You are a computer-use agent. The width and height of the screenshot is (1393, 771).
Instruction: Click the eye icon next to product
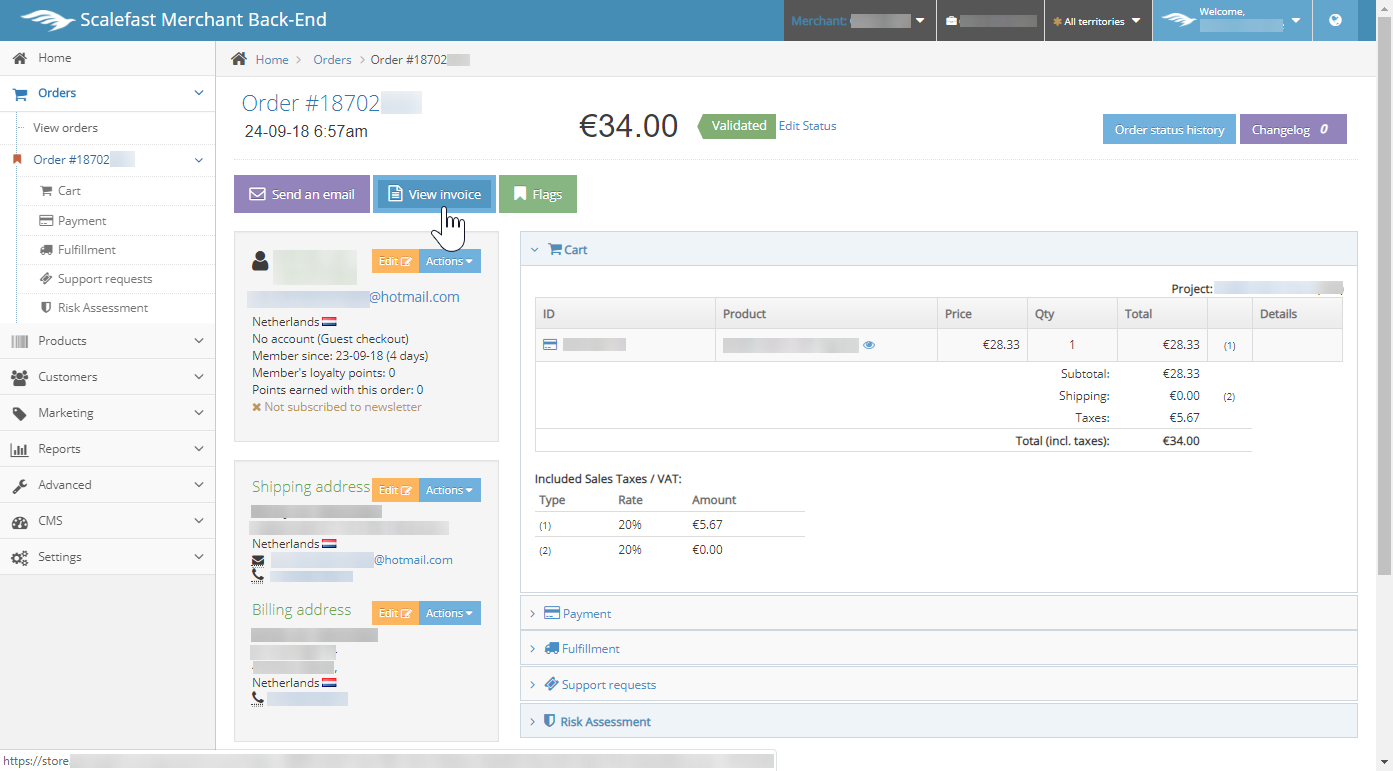click(x=869, y=345)
